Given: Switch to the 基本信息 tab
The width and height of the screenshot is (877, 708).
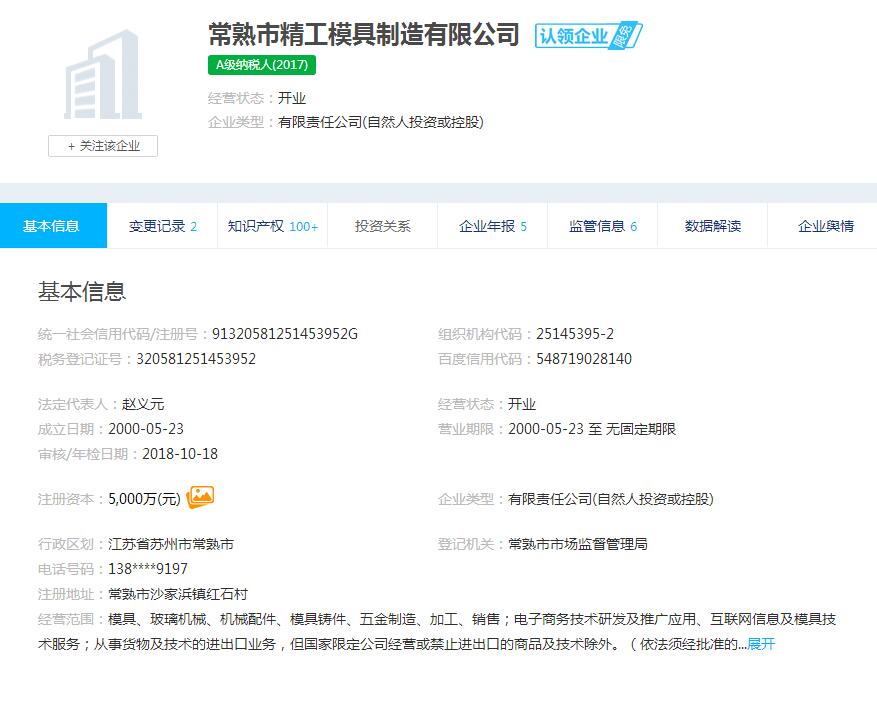Looking at the screenshot, I should 53,226.
